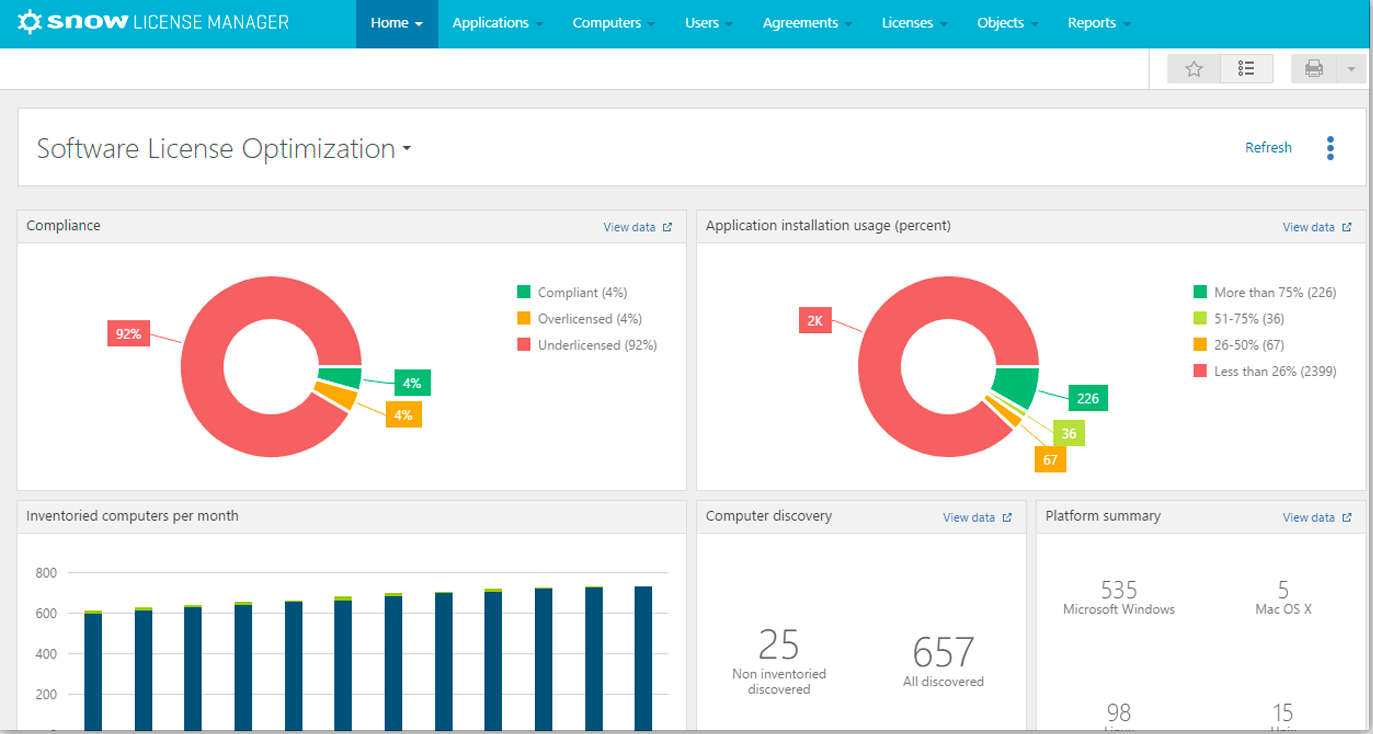1373x734 pixels.
Task: Open Application installation usage View data
Action: coord(1316,227)
